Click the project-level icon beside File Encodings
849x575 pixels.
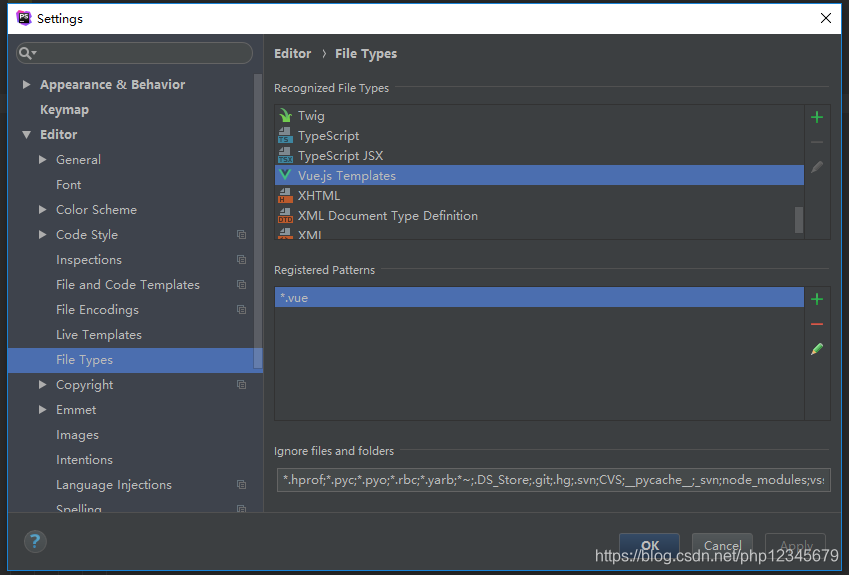pyautogui.click(x=241, y=309)
